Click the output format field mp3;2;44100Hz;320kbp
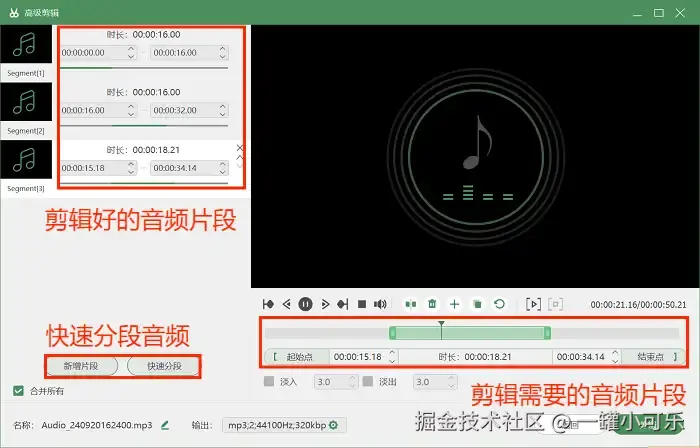 tap(284, 425)
